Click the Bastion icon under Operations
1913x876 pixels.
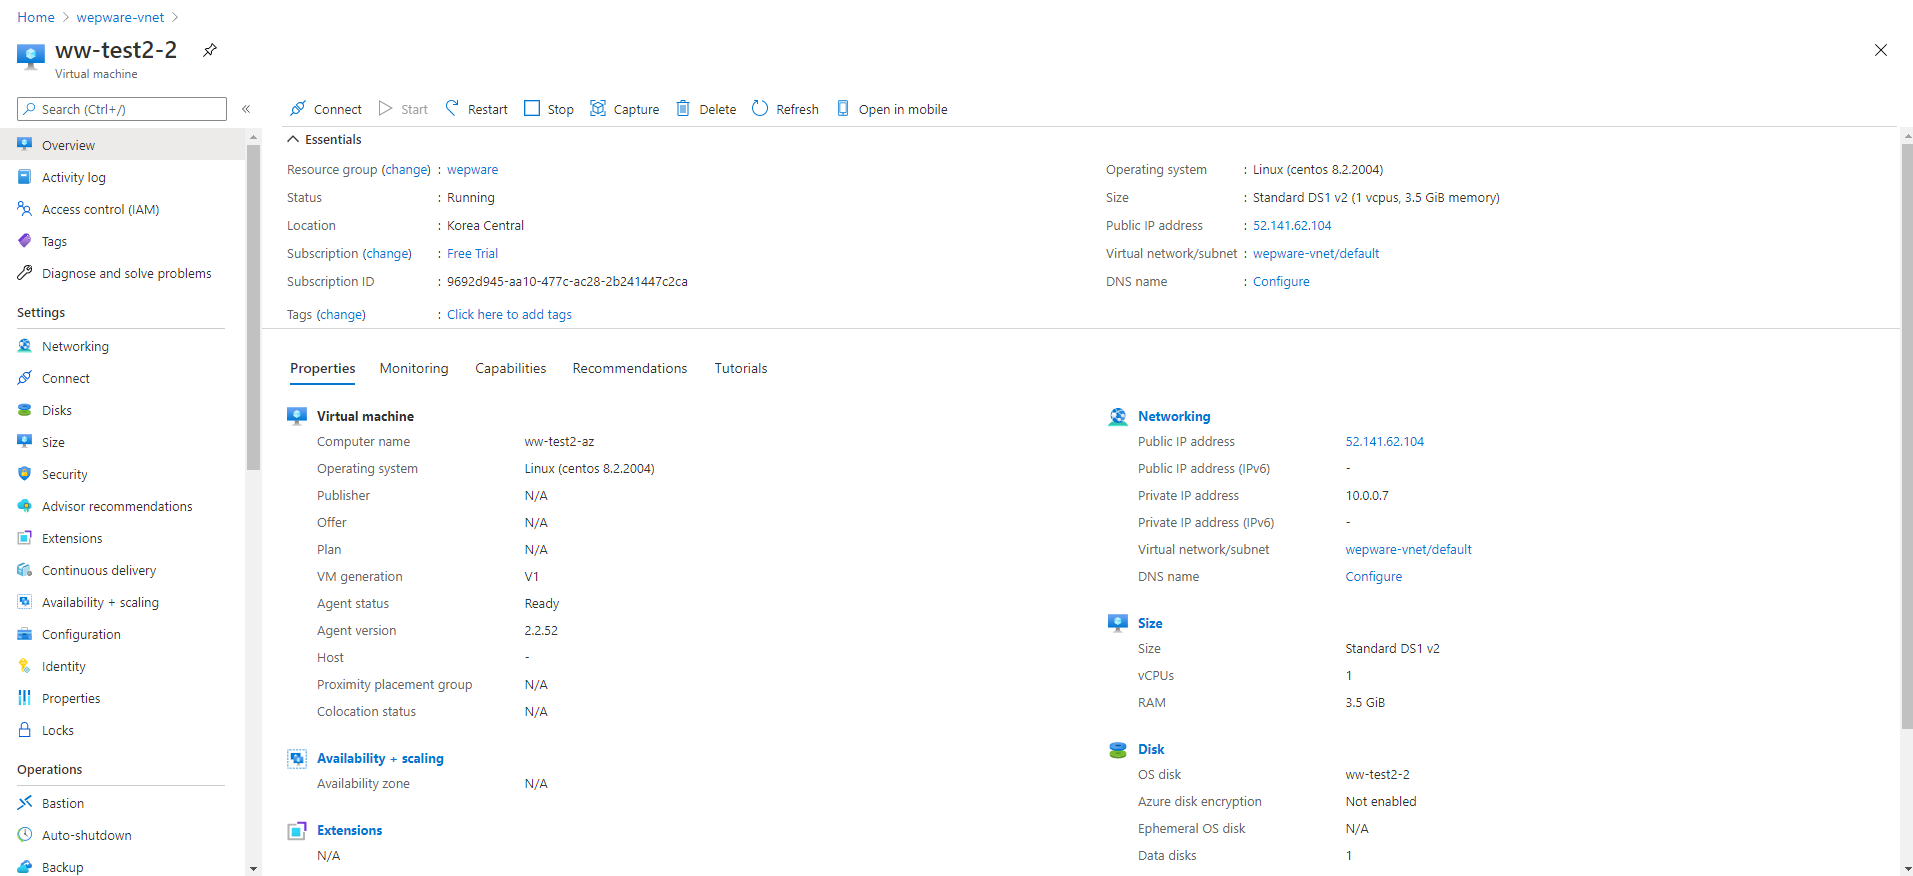(x=25, y=803)
